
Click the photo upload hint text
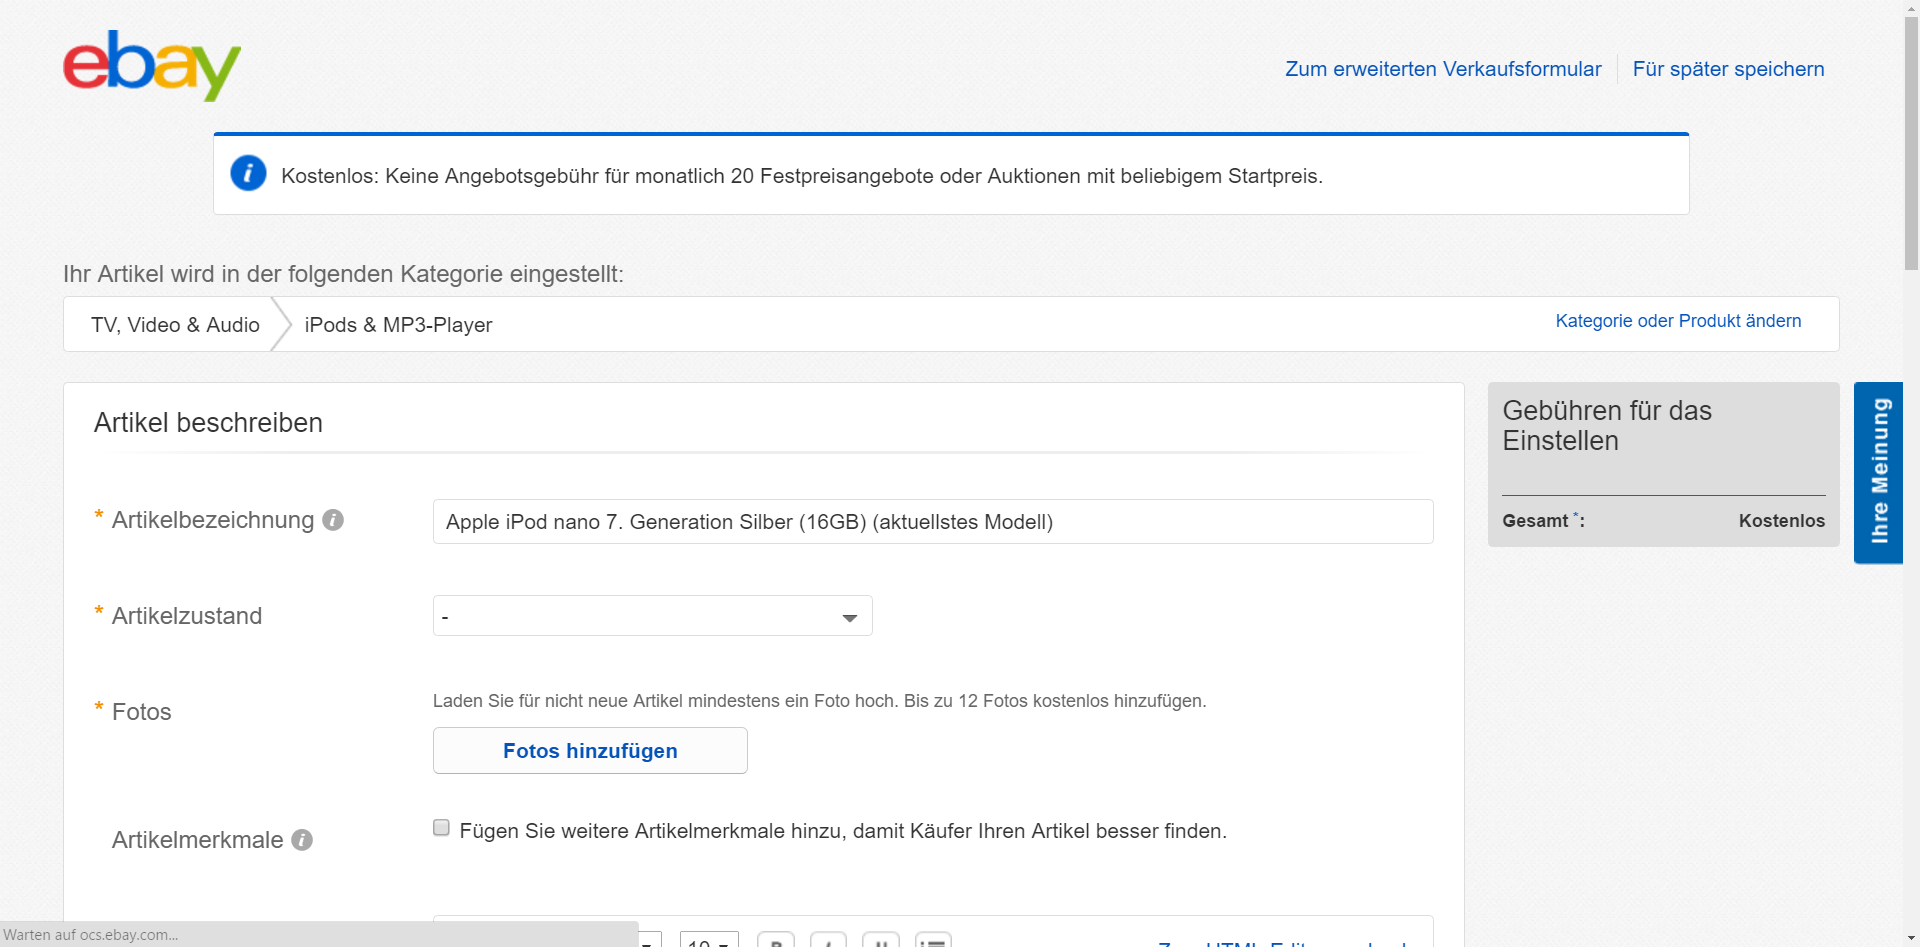820,701
